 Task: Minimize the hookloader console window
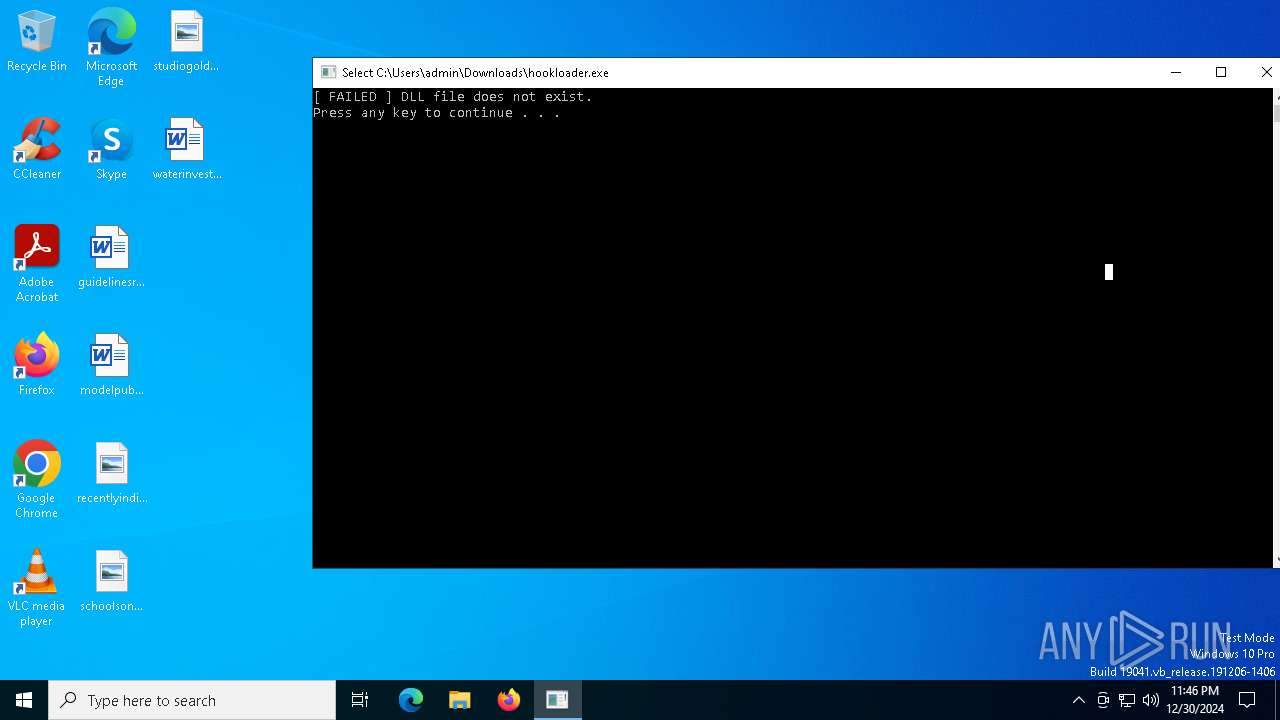click(1176, 72)
